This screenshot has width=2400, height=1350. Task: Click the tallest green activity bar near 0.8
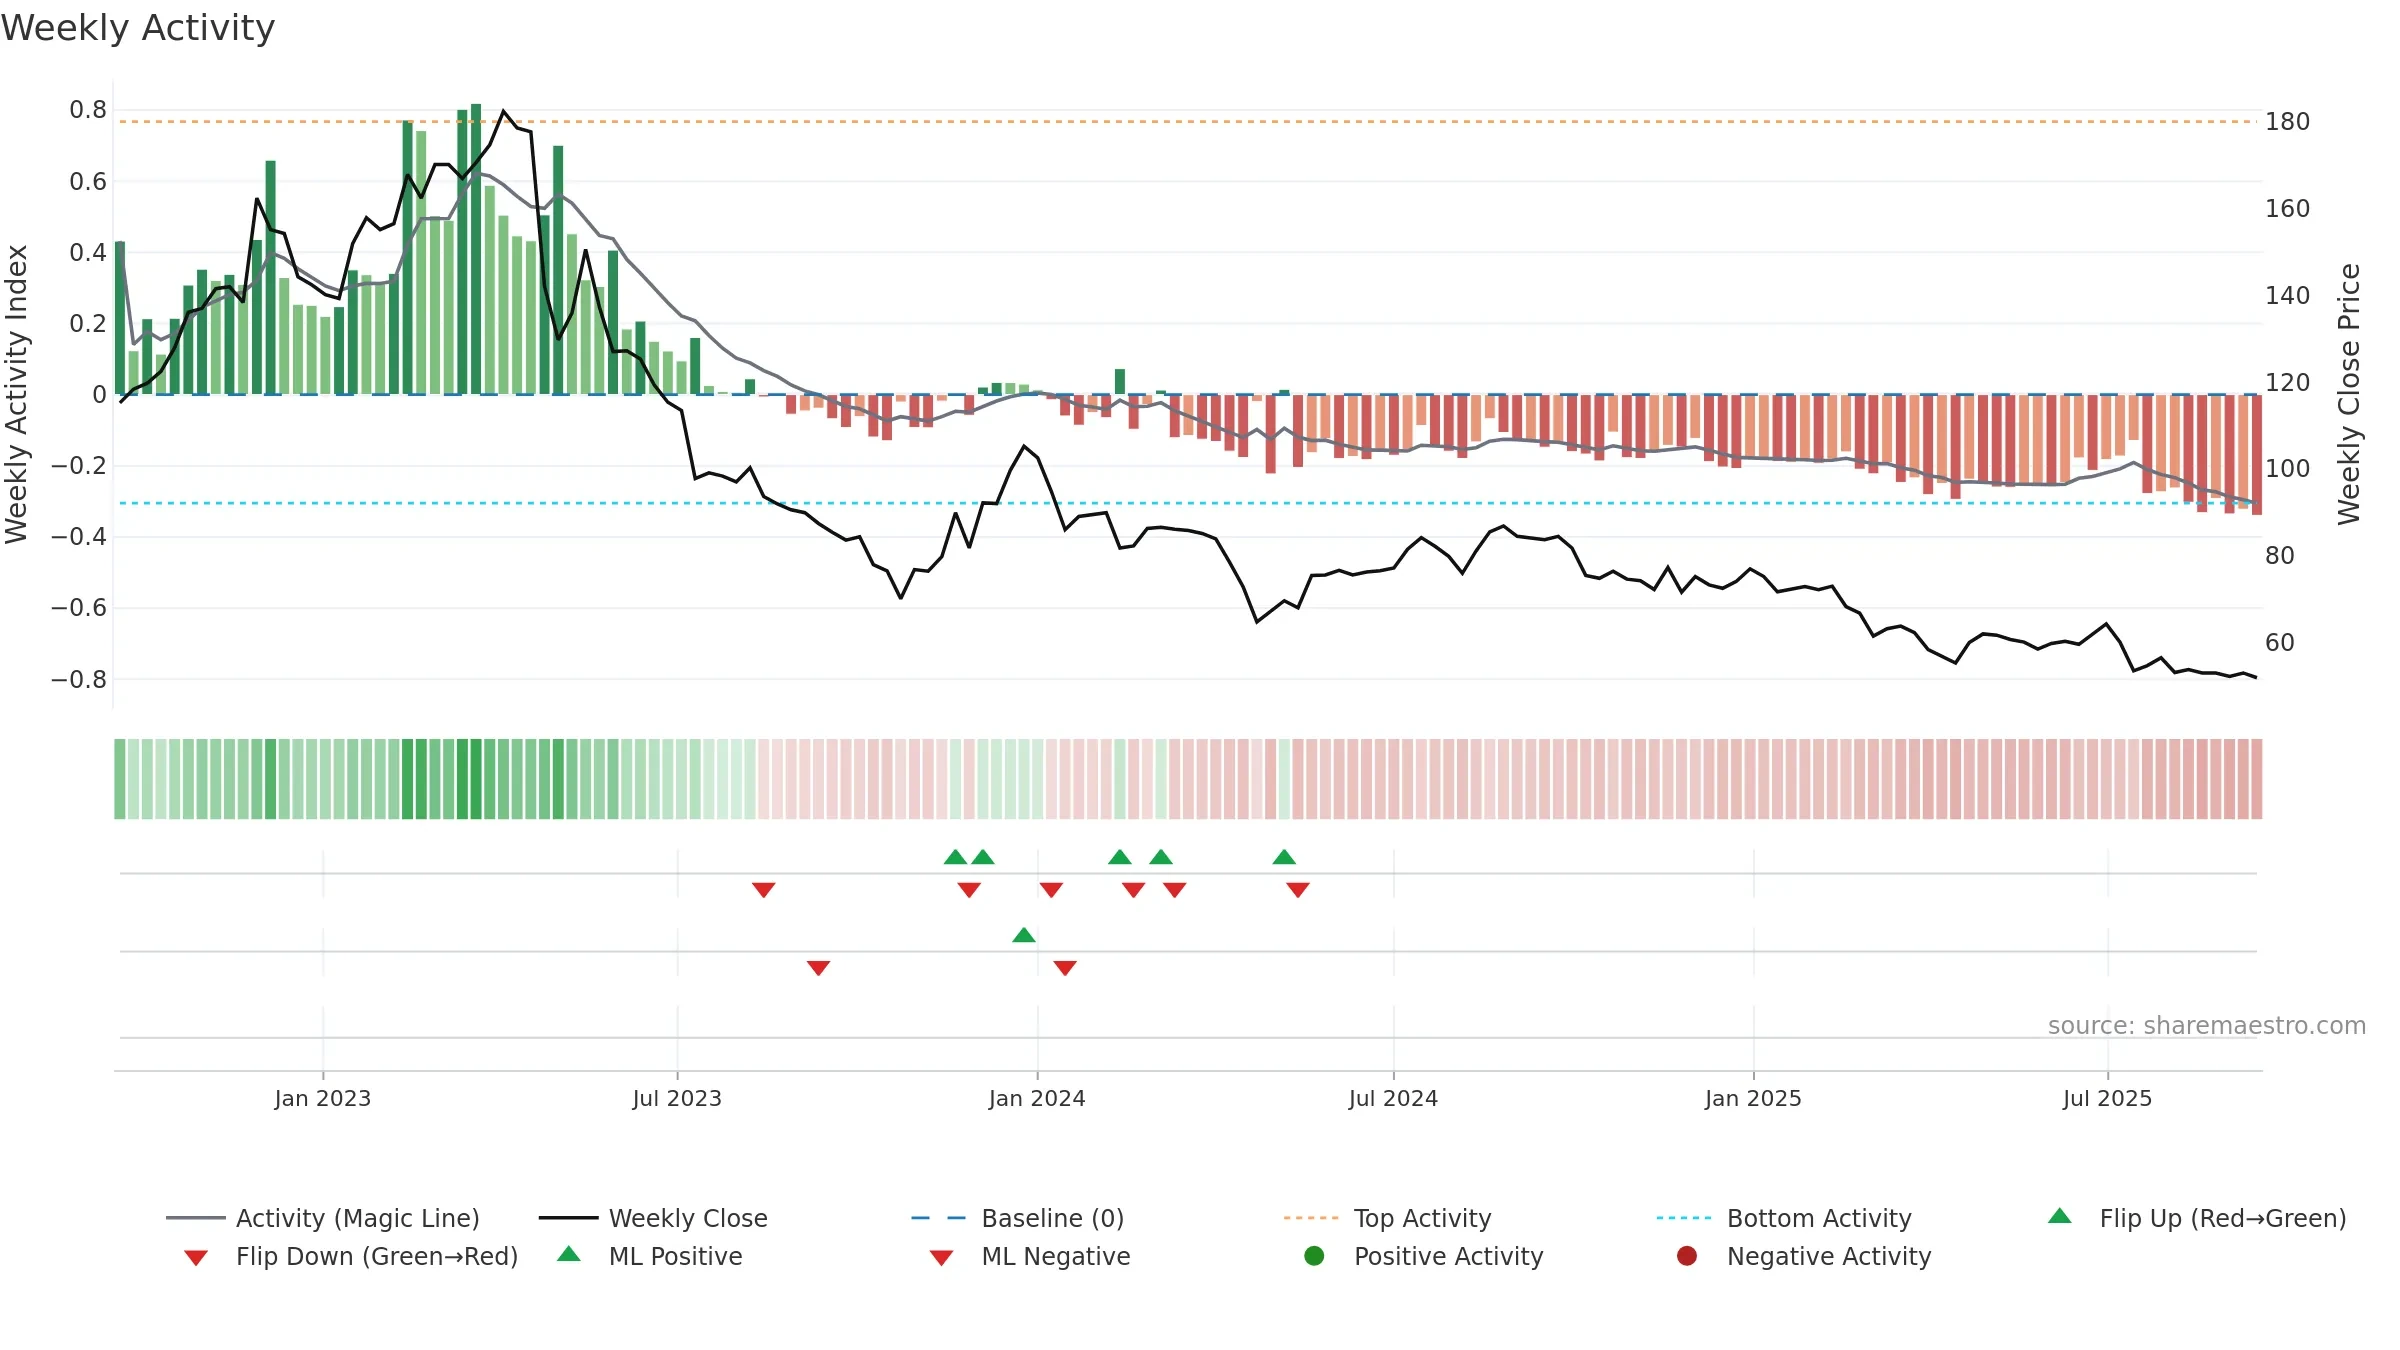coord(476,249)
